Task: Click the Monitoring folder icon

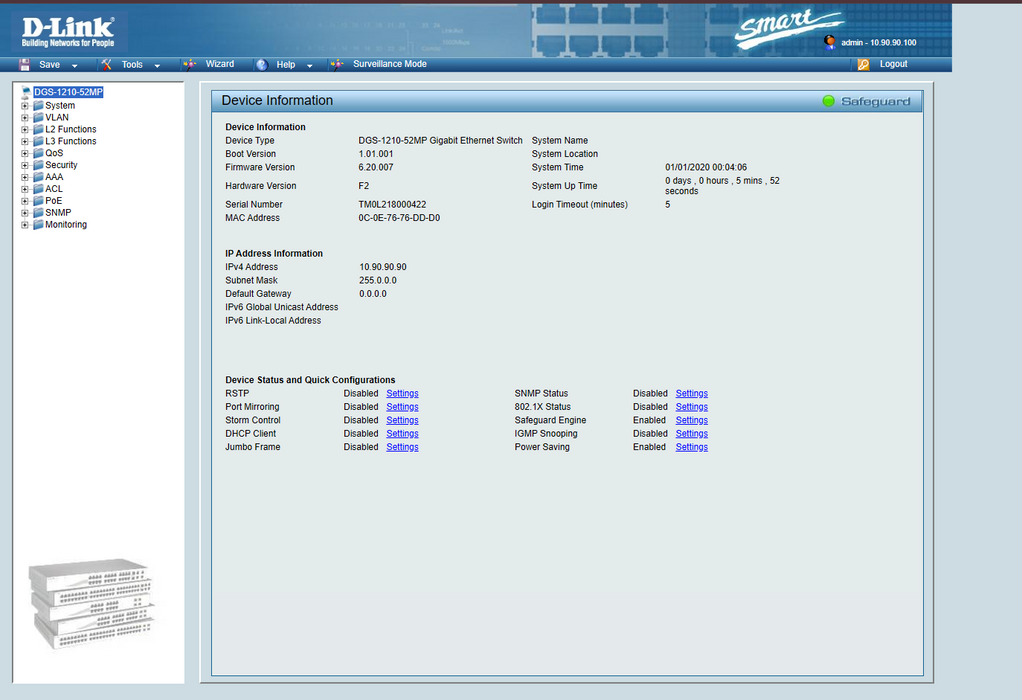Action: point(38,224)
